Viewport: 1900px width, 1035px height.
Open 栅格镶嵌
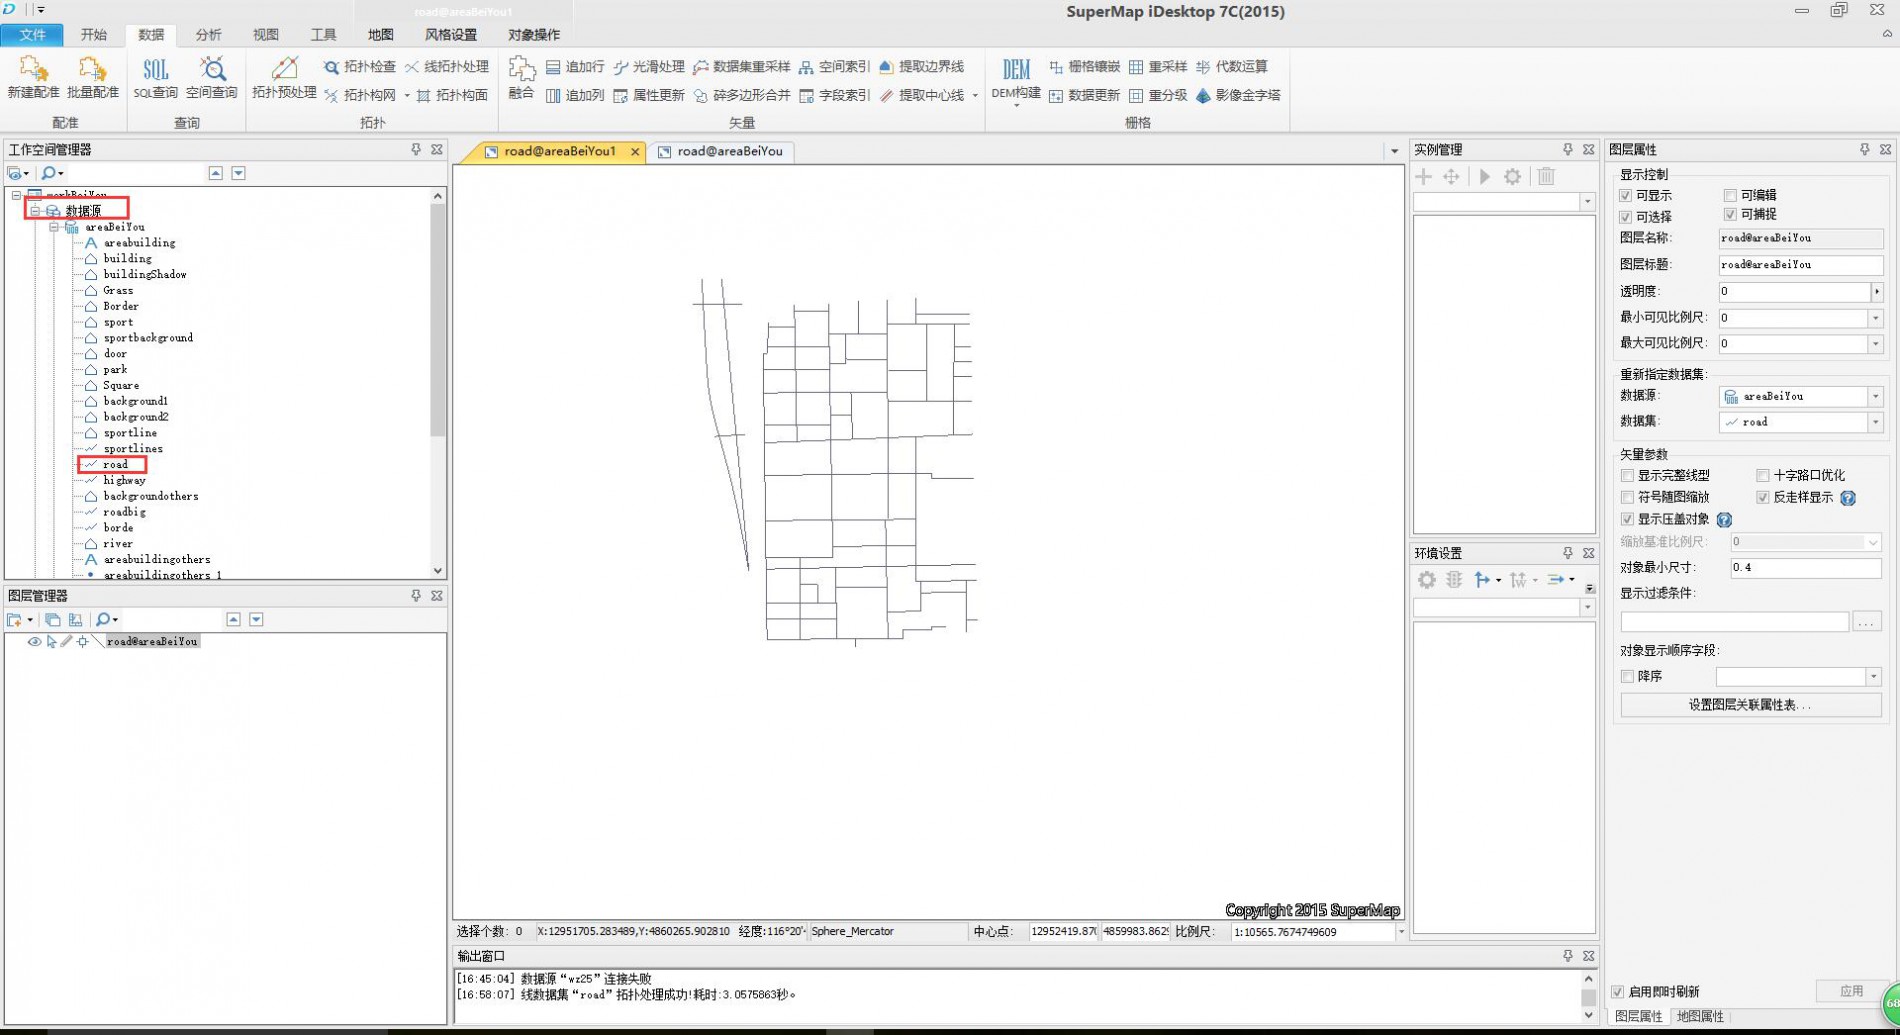1084,67
